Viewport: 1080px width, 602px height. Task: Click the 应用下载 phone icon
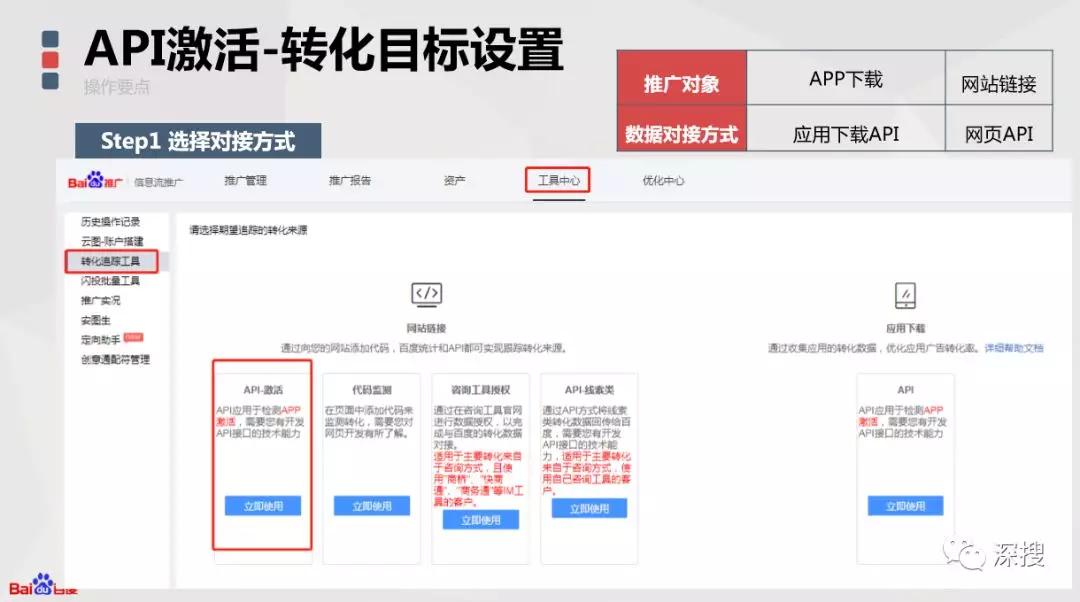[x=905, y=295]
